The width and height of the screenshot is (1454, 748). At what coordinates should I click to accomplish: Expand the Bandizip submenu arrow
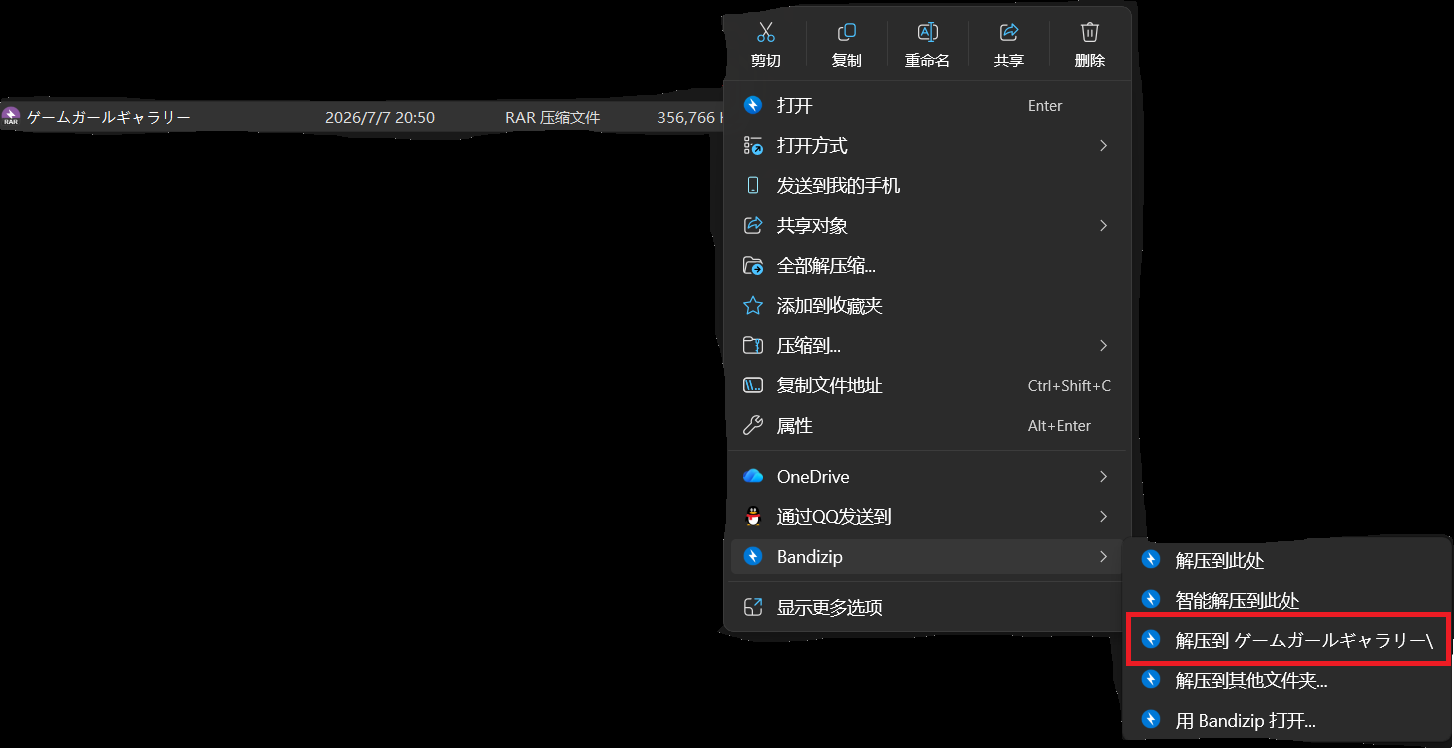click(x=1103, y=556)
